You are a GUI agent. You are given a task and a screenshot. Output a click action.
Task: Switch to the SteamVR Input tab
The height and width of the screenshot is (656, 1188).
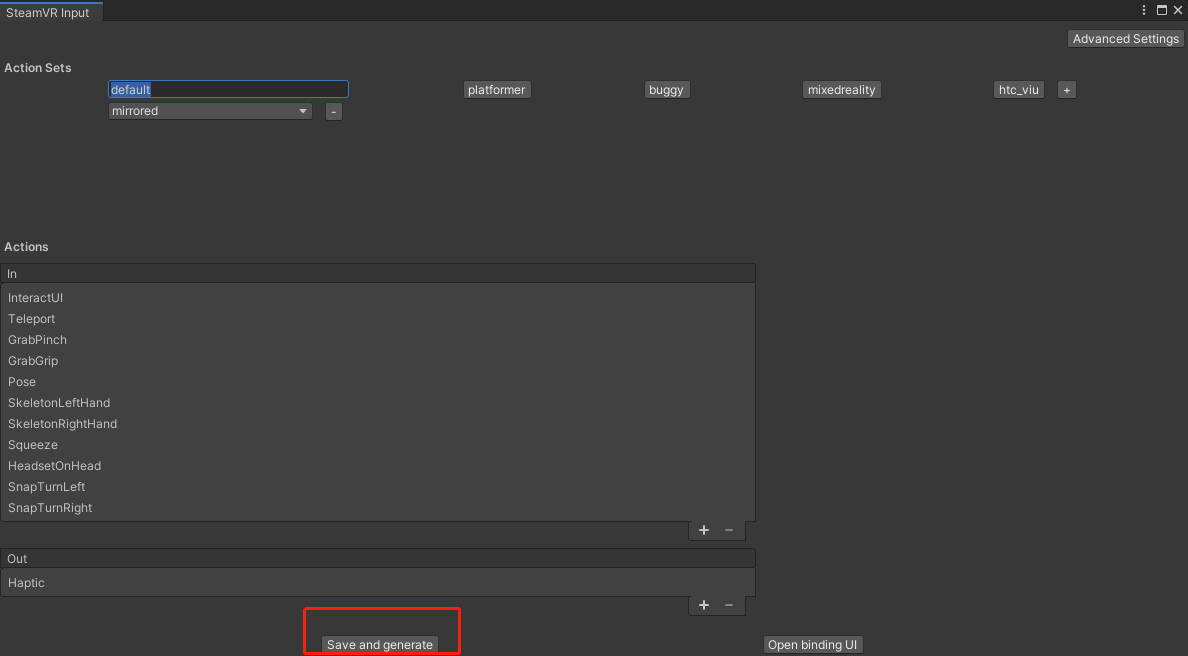click(51, 12)
